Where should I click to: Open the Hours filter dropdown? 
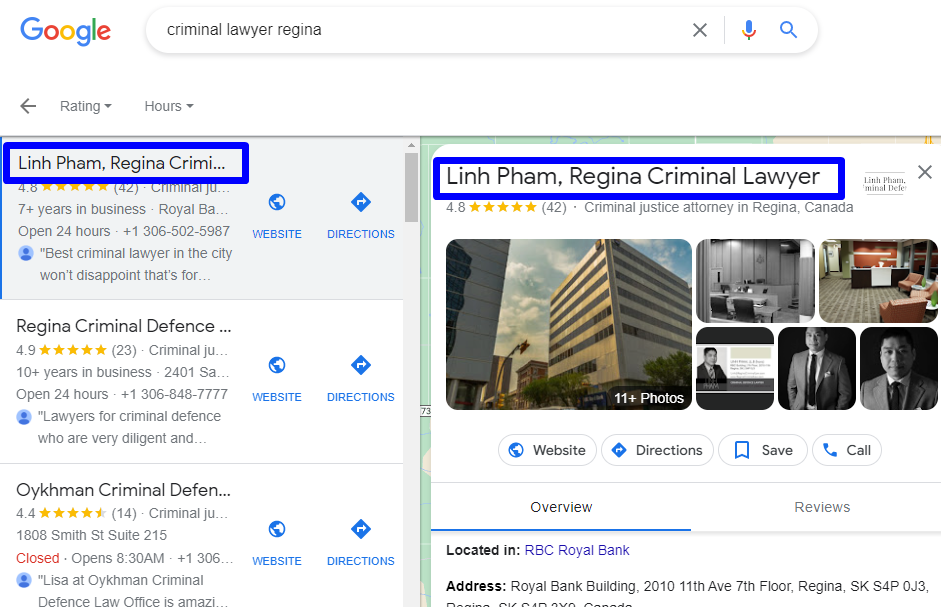coord(167,106)
